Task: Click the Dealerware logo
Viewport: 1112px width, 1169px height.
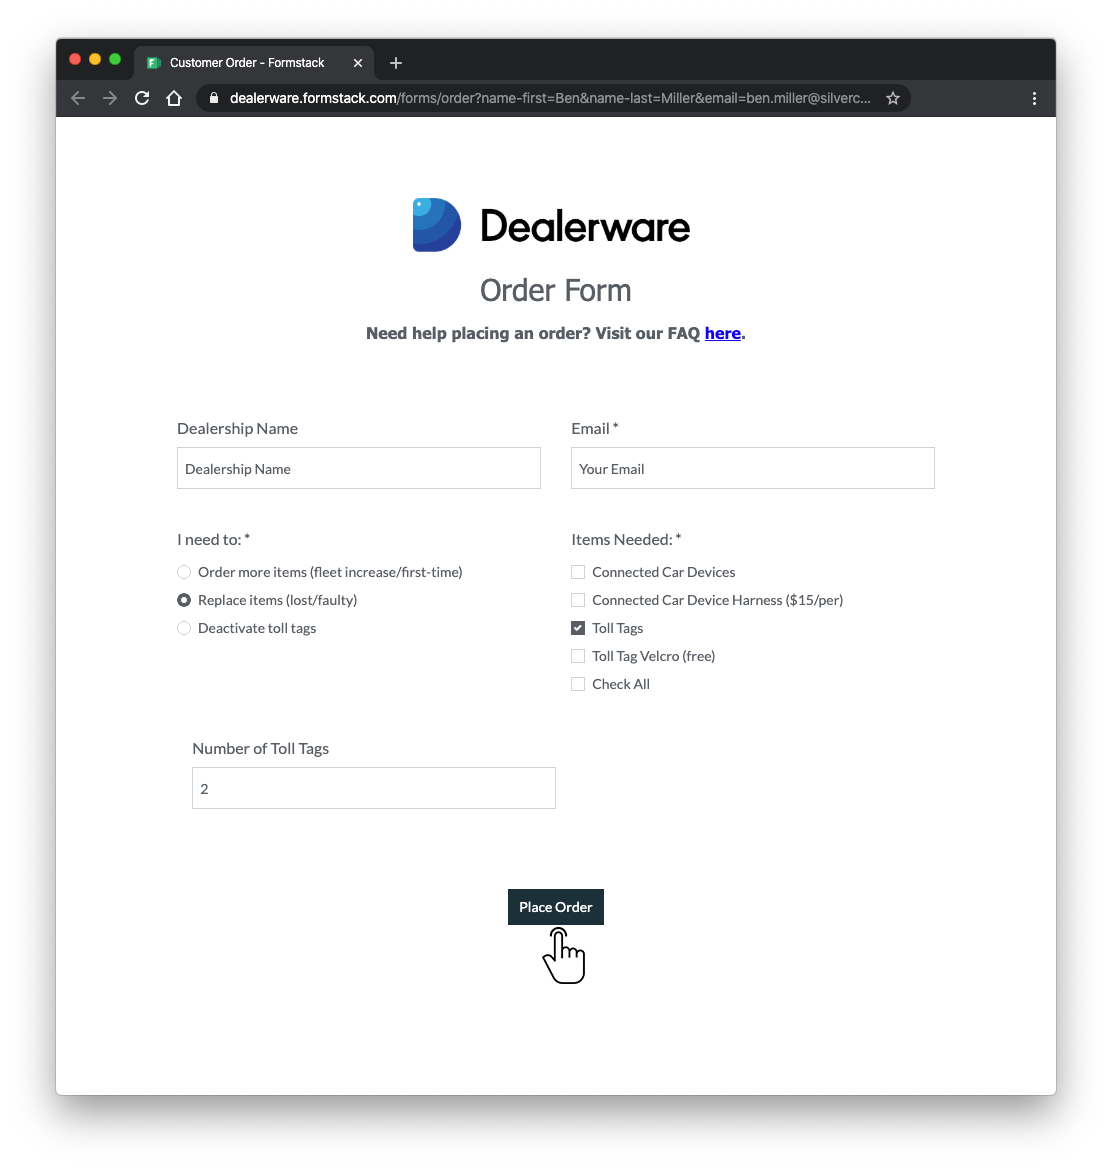Action: tap(551, 225)
